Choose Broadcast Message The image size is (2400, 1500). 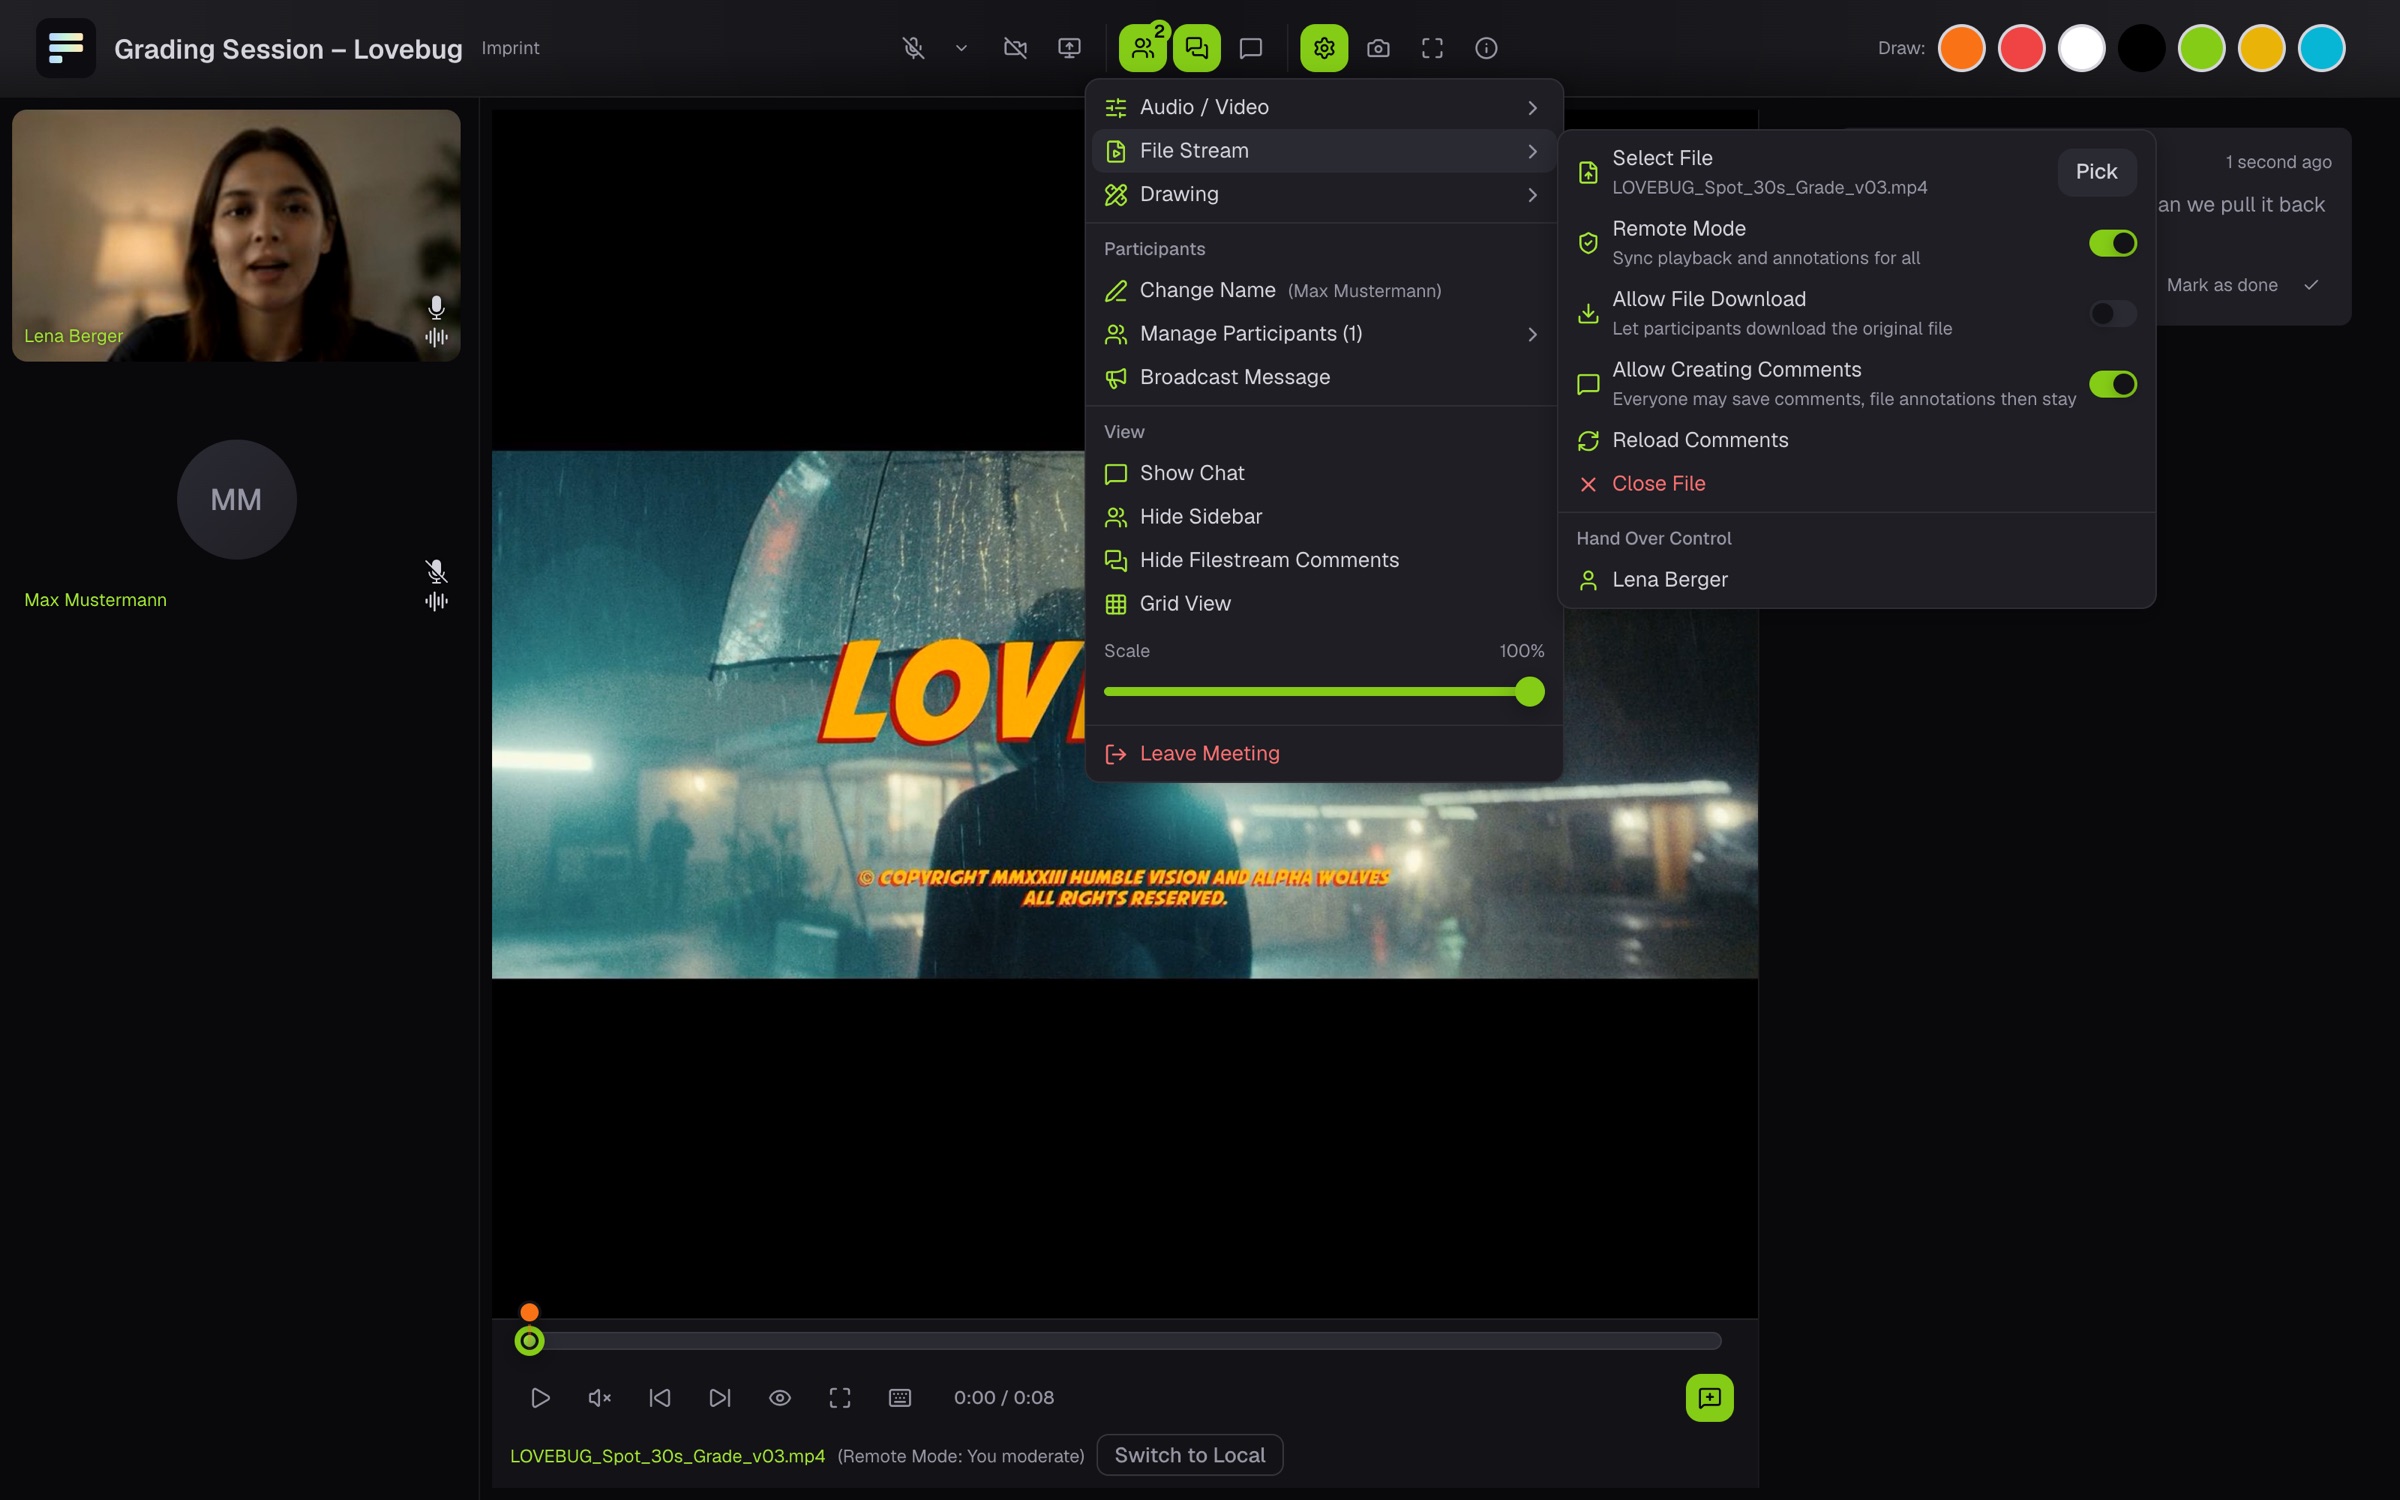pos(1323,377)
